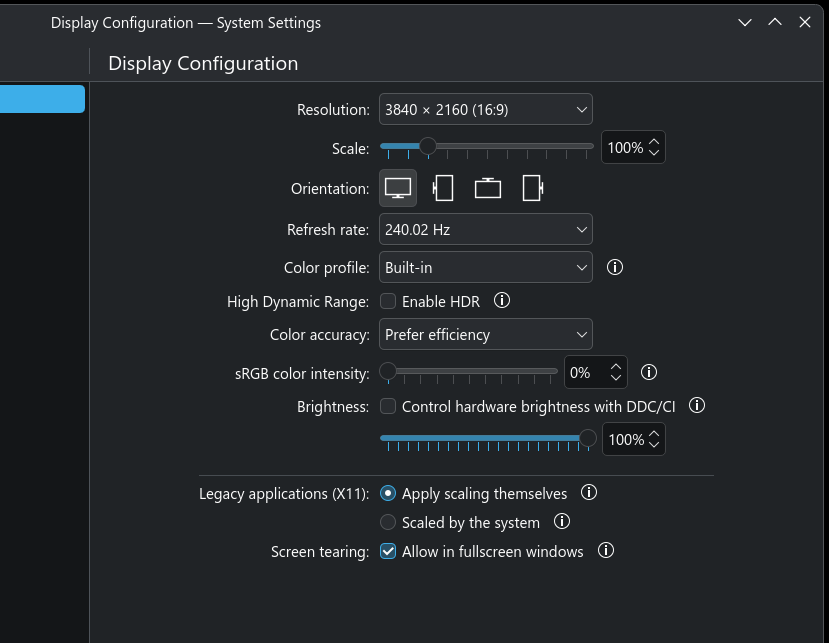Select Apply scaling themselves radio button
Image resolution: width=829 pixels, height=643 pixels.
pyautogui.click(x=388, y=493)
